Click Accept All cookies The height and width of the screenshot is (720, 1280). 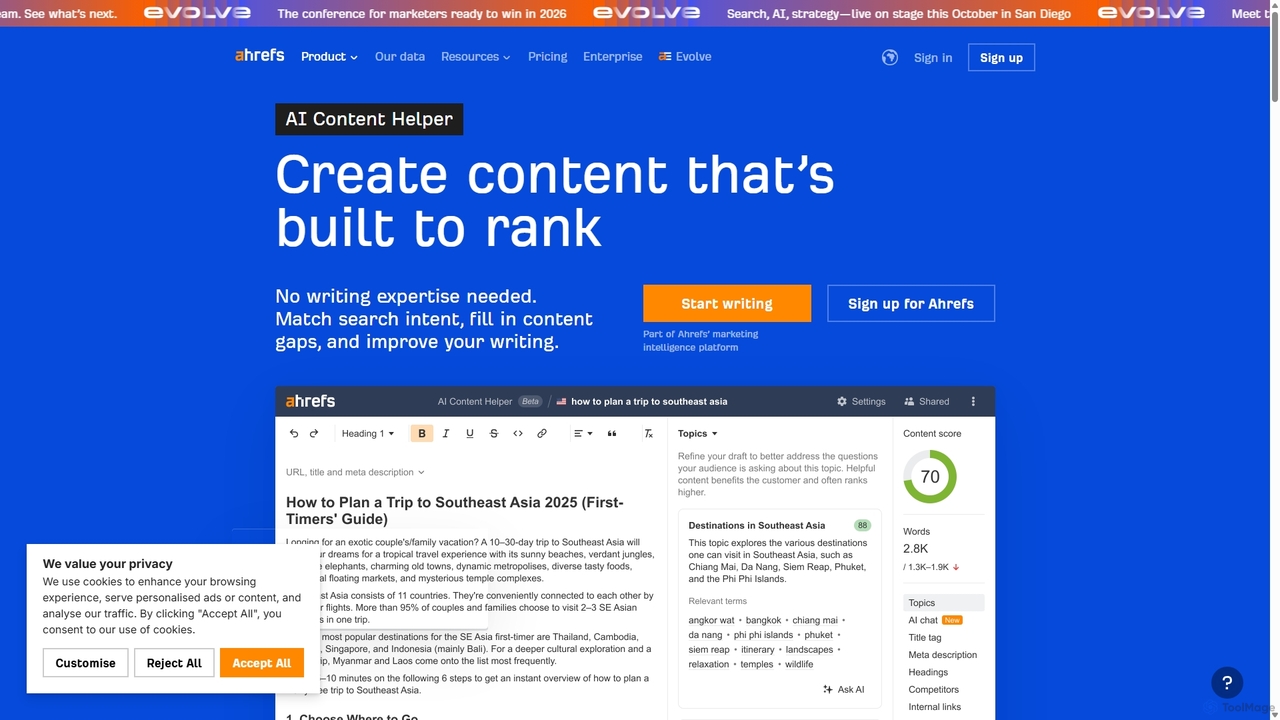tap(262, 663)
